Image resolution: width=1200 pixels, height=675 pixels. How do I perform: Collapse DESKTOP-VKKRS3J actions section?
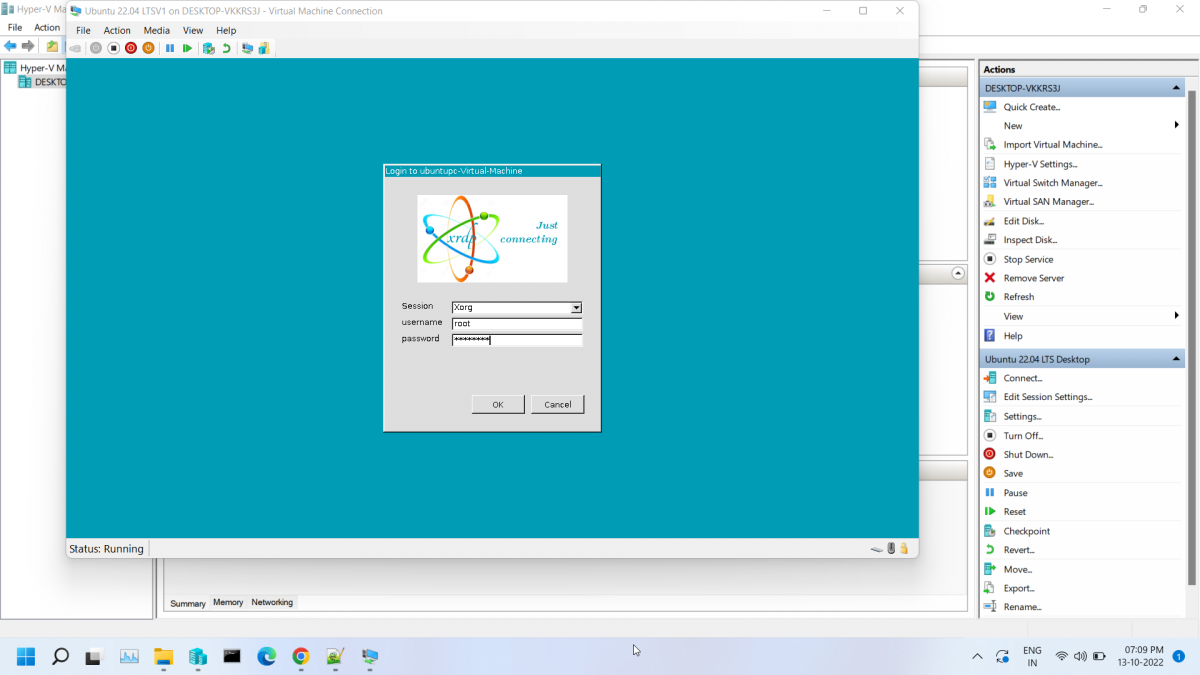pos(1176,88)
